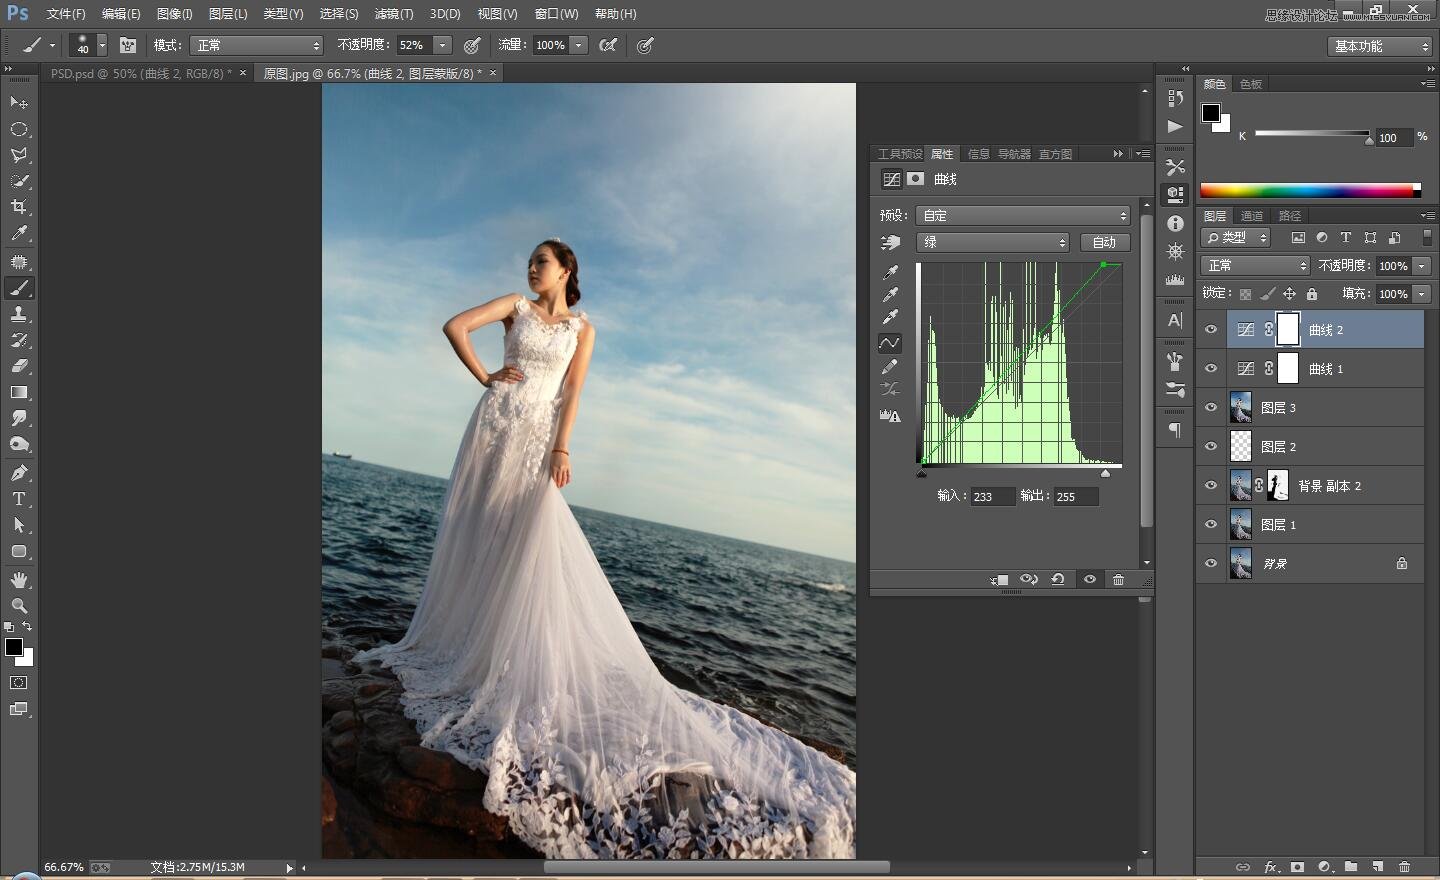Open the layer blend mode dropdown
Viewport: 1440px width, 880px height.
[1255, 265]
